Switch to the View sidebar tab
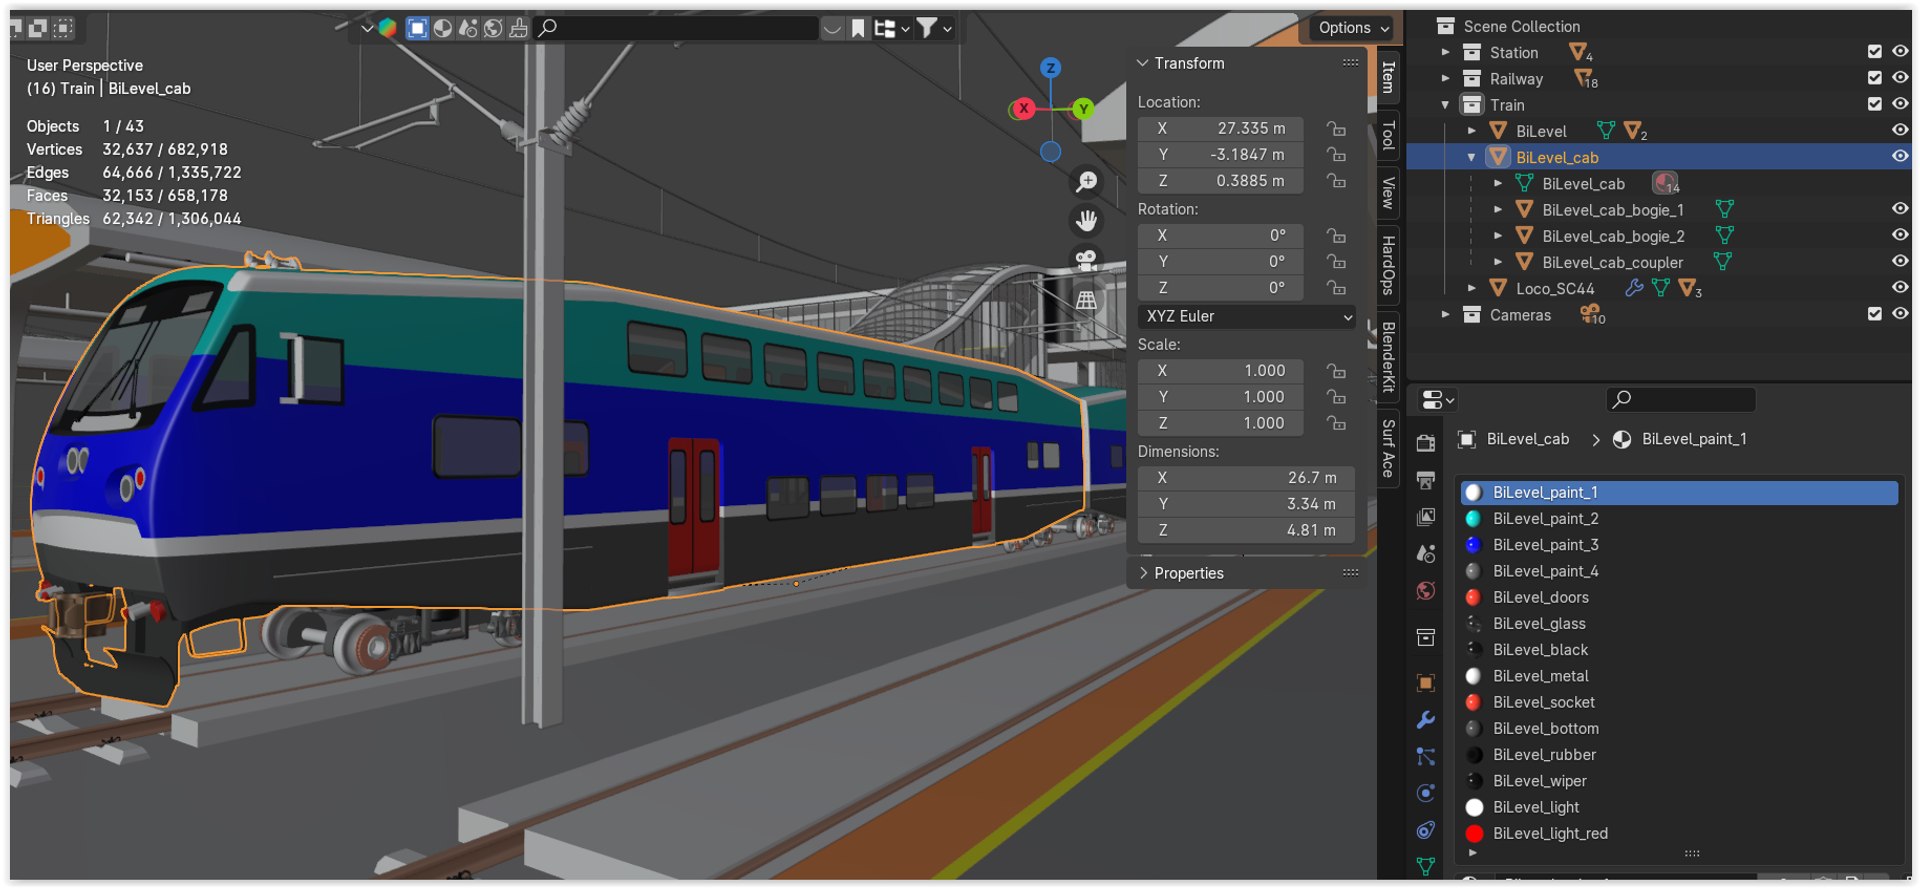This screenshot has width=1920, height=888. click(1388, 192)
